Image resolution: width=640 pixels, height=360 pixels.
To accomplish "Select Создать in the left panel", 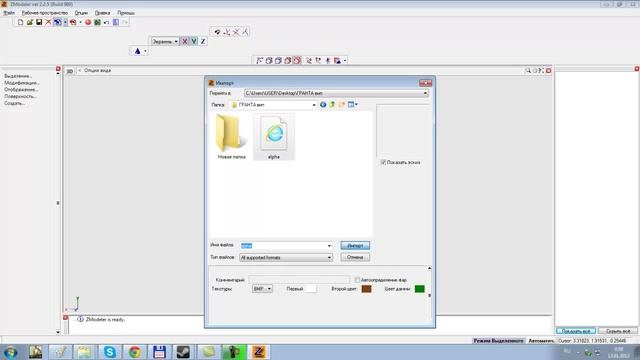I will pos(15,103).
